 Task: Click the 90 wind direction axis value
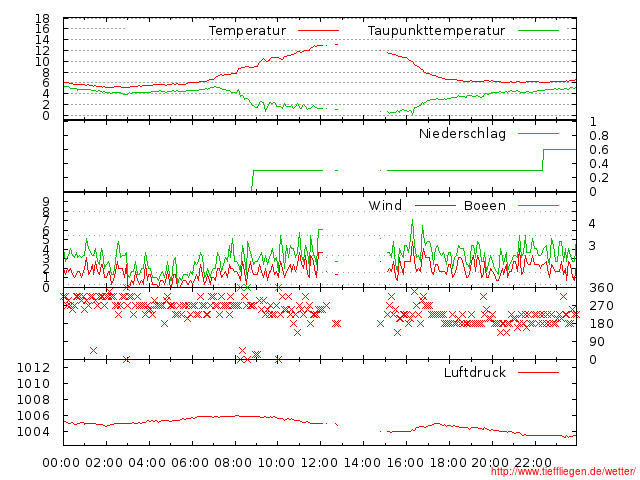pos(597,342)
